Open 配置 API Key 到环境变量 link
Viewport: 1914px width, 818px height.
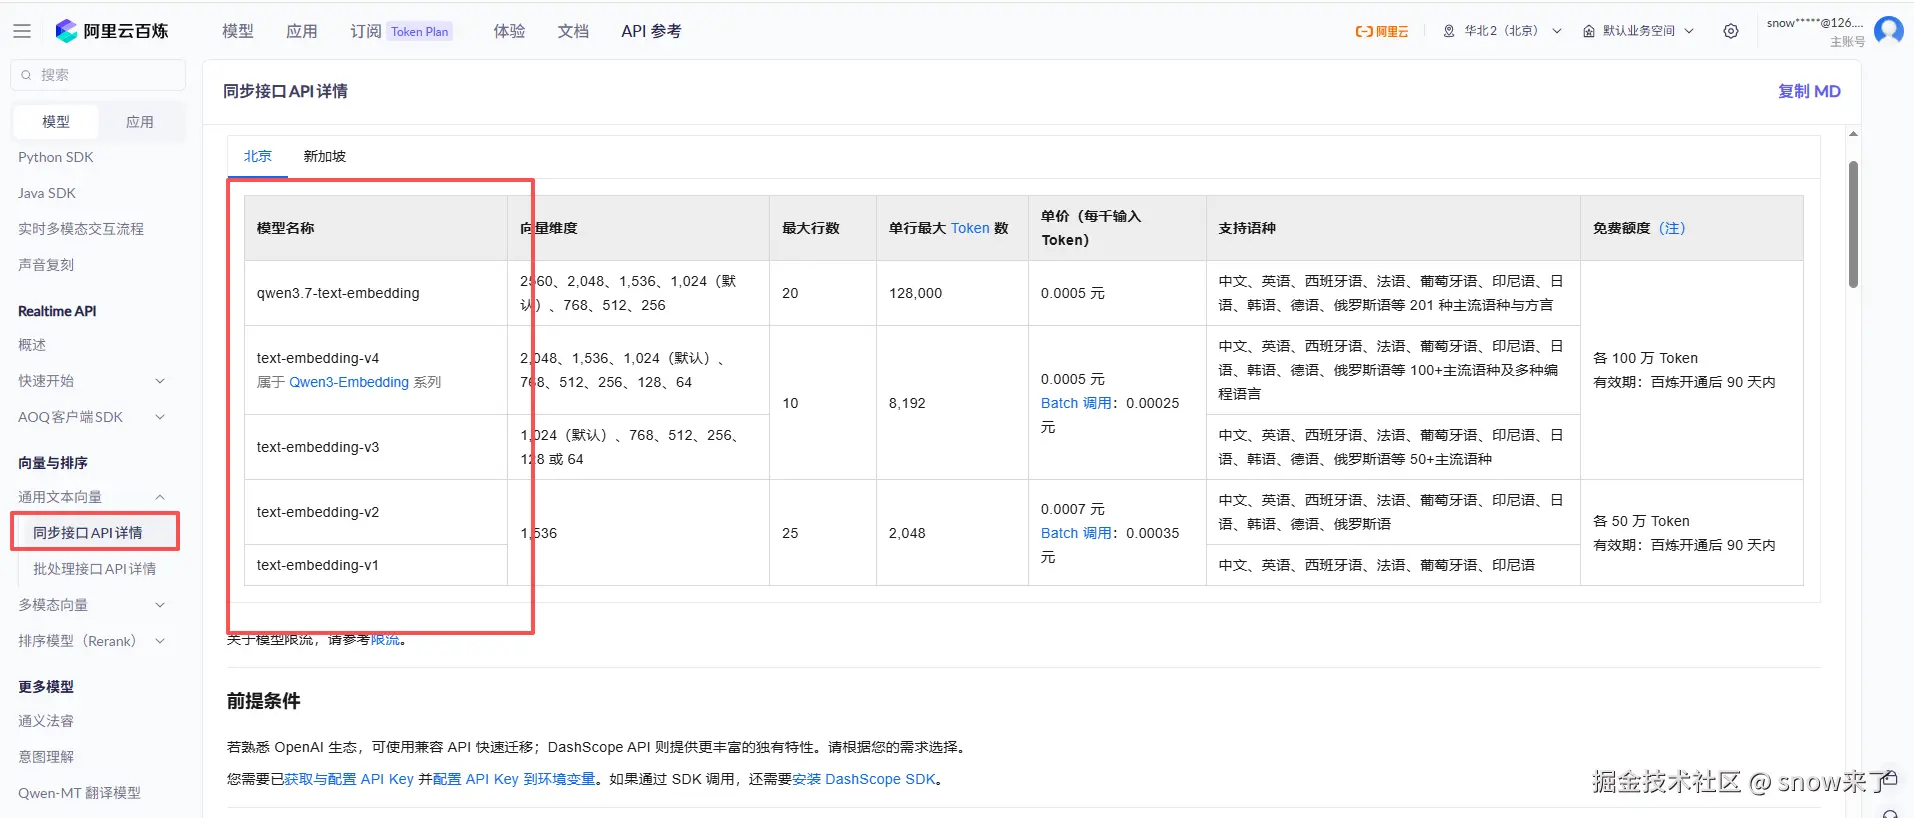[514, 779]
